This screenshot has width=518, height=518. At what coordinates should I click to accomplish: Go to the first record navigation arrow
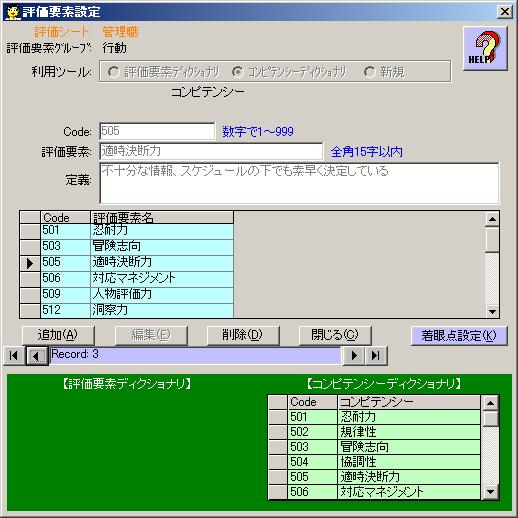coord(14,356)
